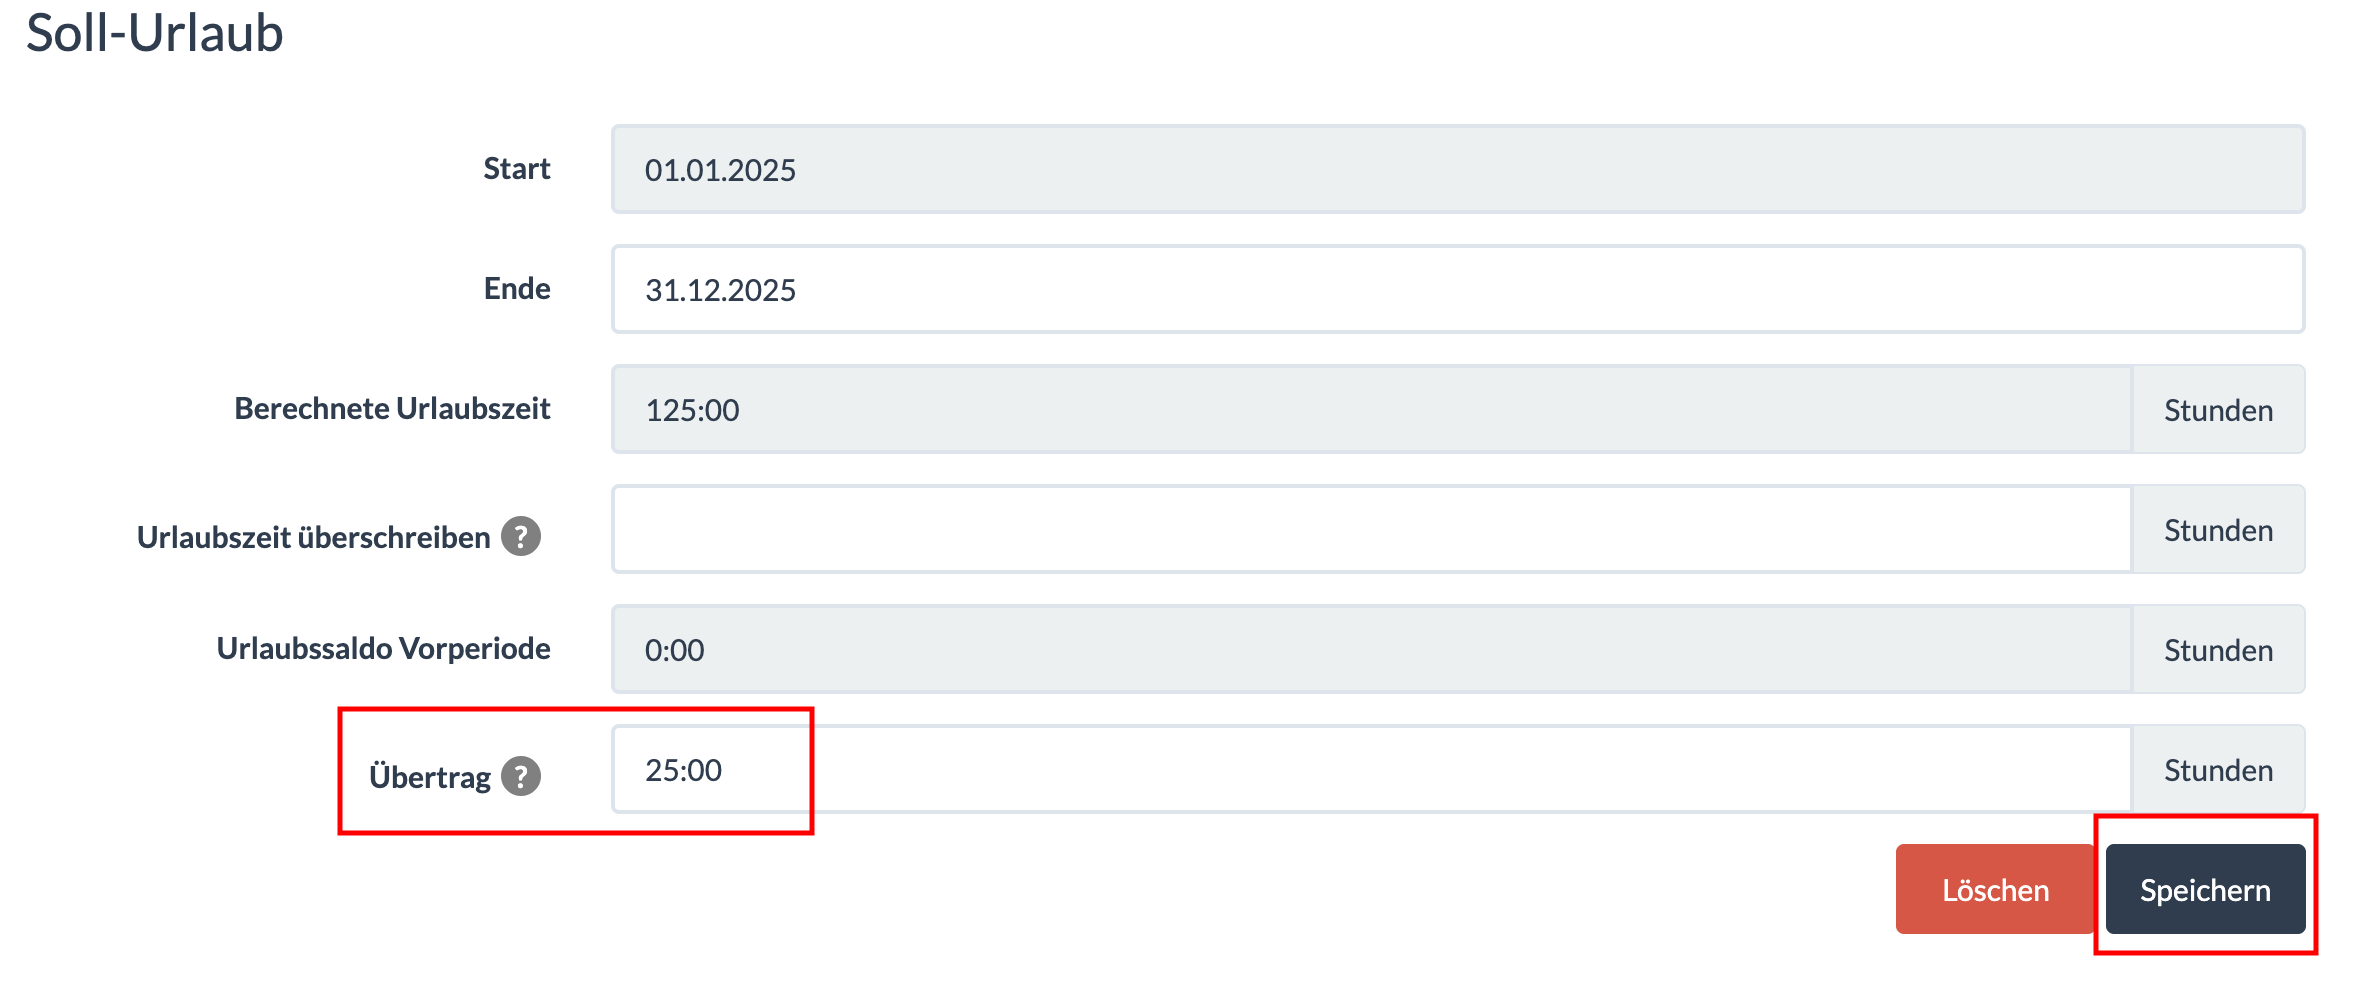This screenshot has height=1004, width=2366.
Task: Click the empty Urlaubszeit überschreiben input
Action: click(1372, 529)
